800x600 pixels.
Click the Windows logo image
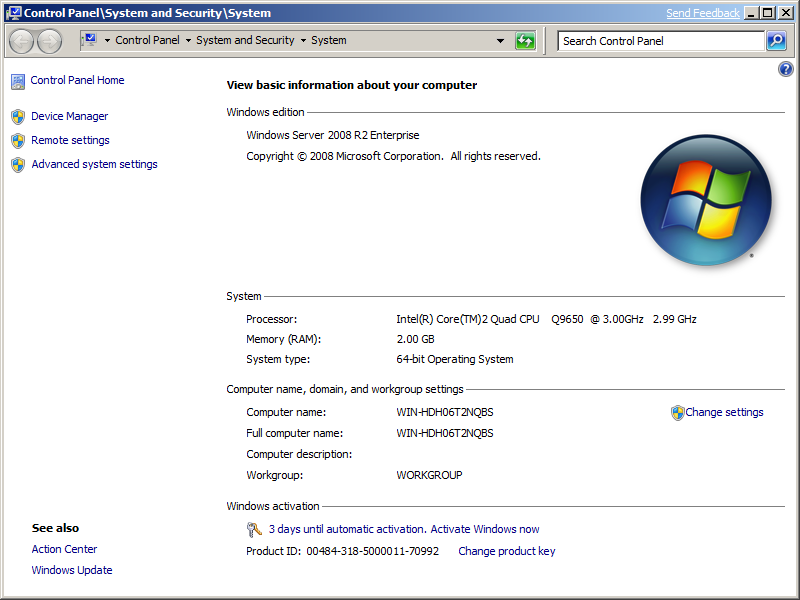(x=706, y=200)
